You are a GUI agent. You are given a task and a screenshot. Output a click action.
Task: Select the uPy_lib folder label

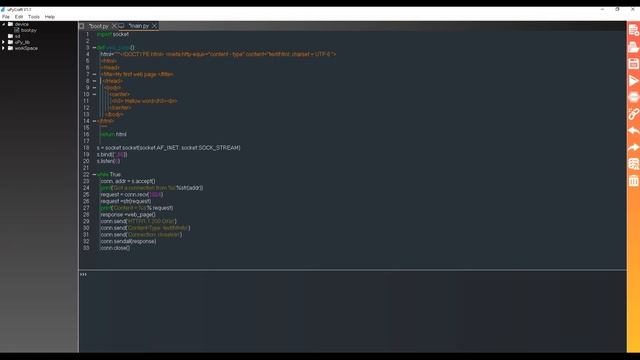(22, 42)
